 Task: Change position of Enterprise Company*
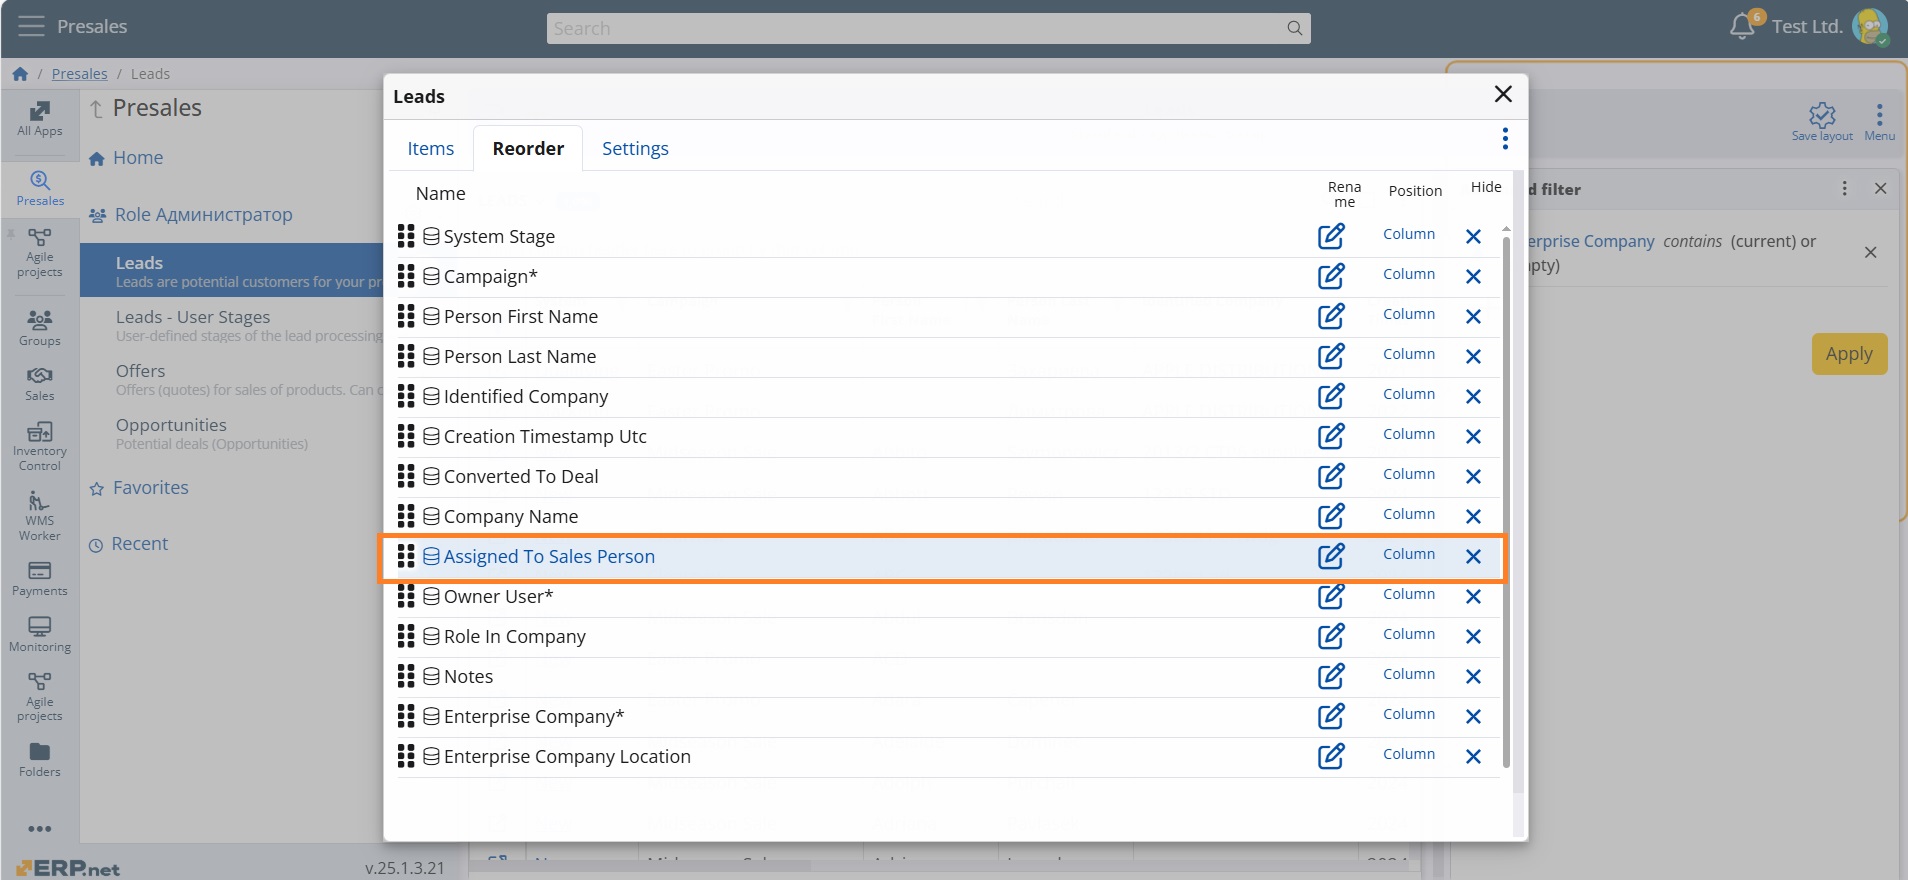(x=1409, y=714)
